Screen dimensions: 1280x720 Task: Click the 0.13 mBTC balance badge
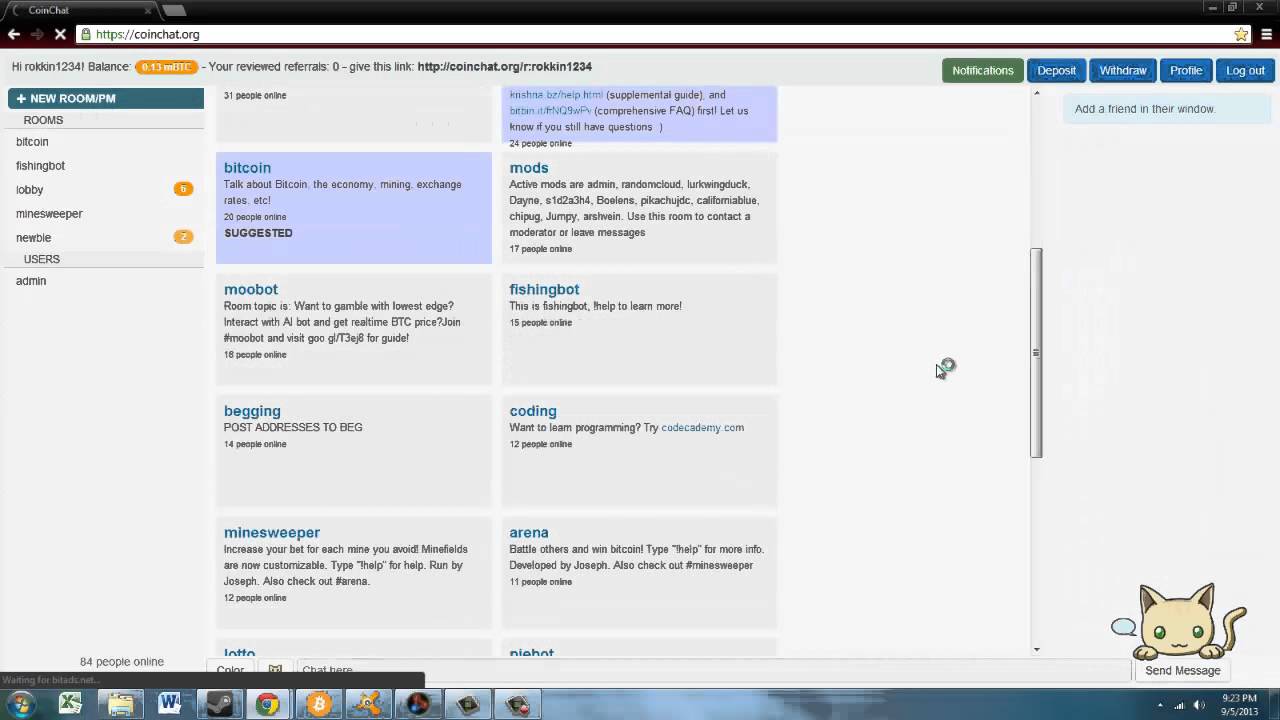pyautogui.click(x=166, y=67)
